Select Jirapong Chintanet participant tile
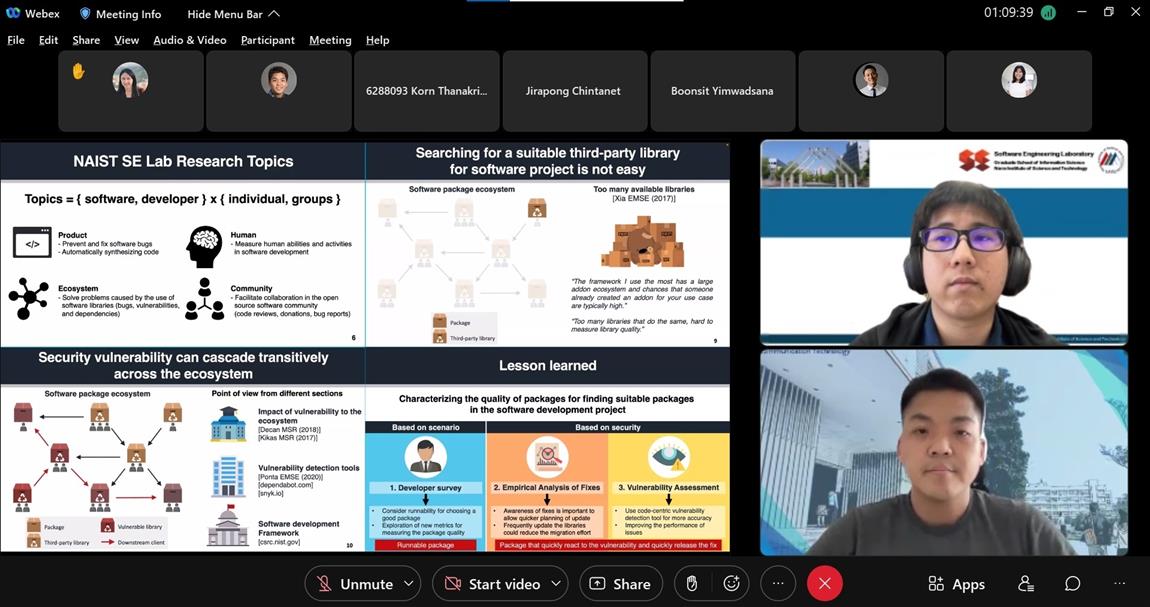 pyautogui.click(x=573, y=91)
